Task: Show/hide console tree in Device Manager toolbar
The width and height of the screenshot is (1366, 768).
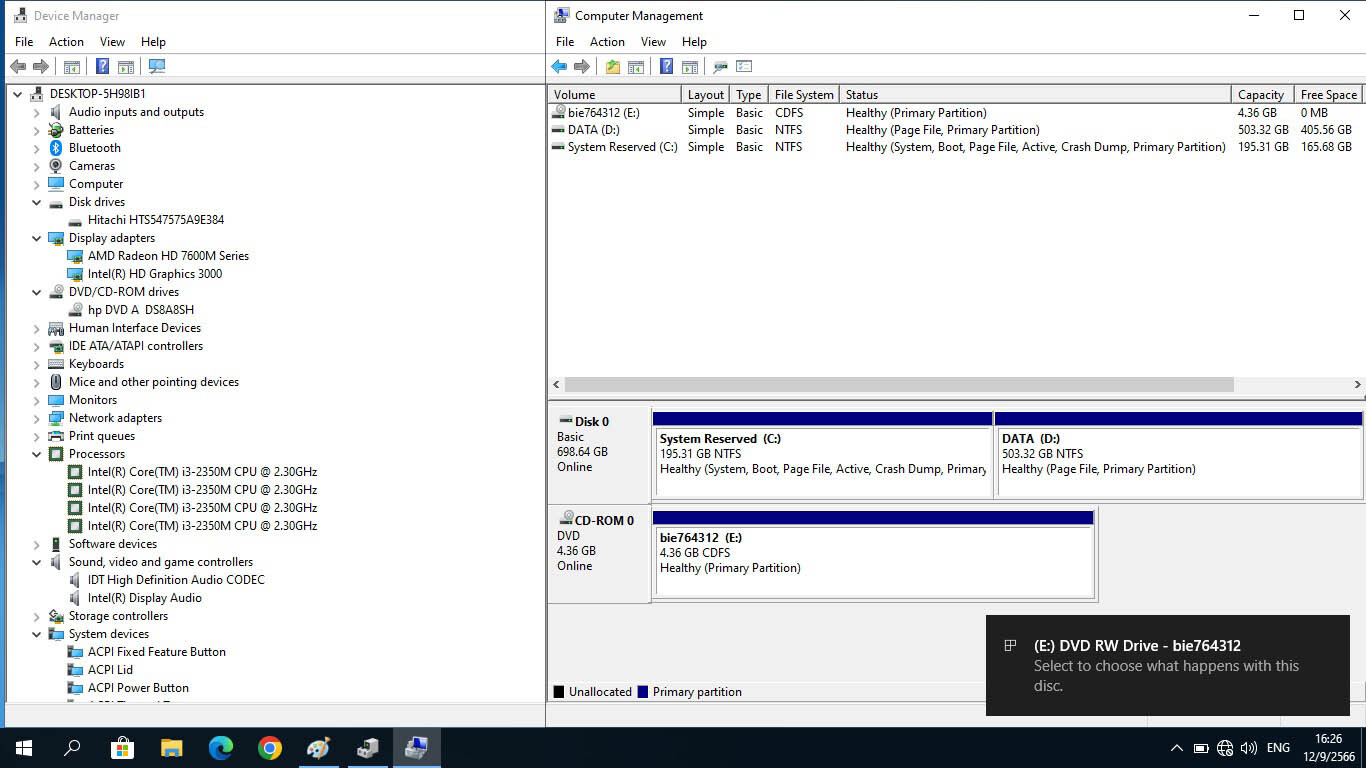Action: click(x=72, y=67)
